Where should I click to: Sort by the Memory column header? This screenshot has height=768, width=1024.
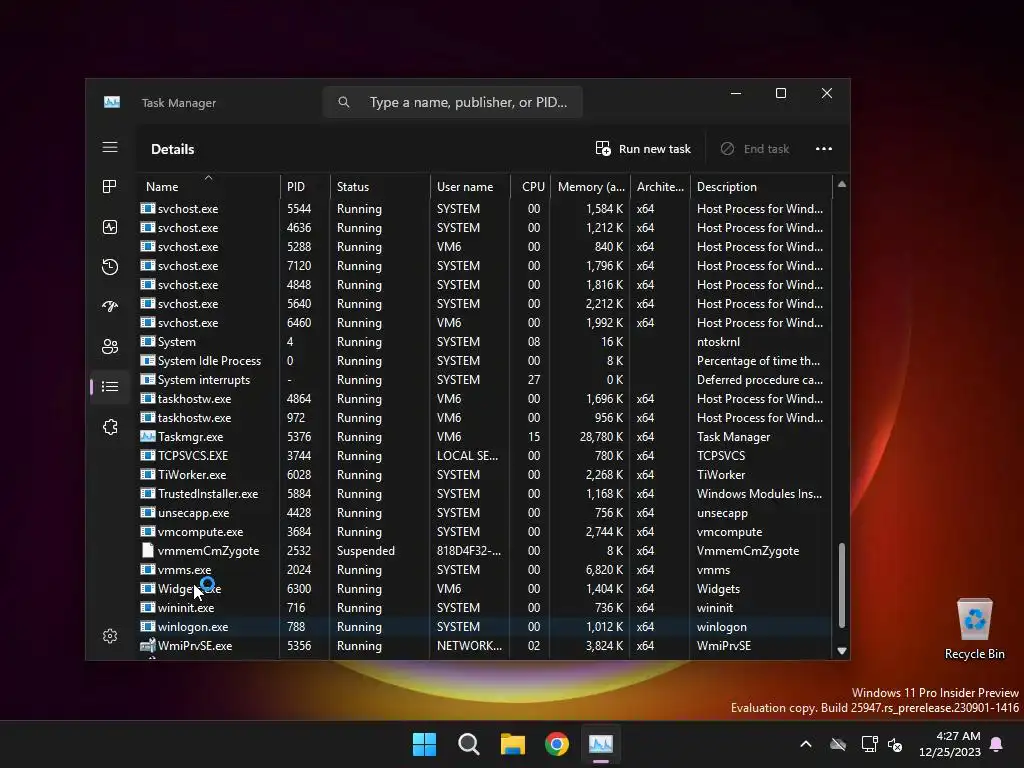pyautogui.click(x=590, y=187)
